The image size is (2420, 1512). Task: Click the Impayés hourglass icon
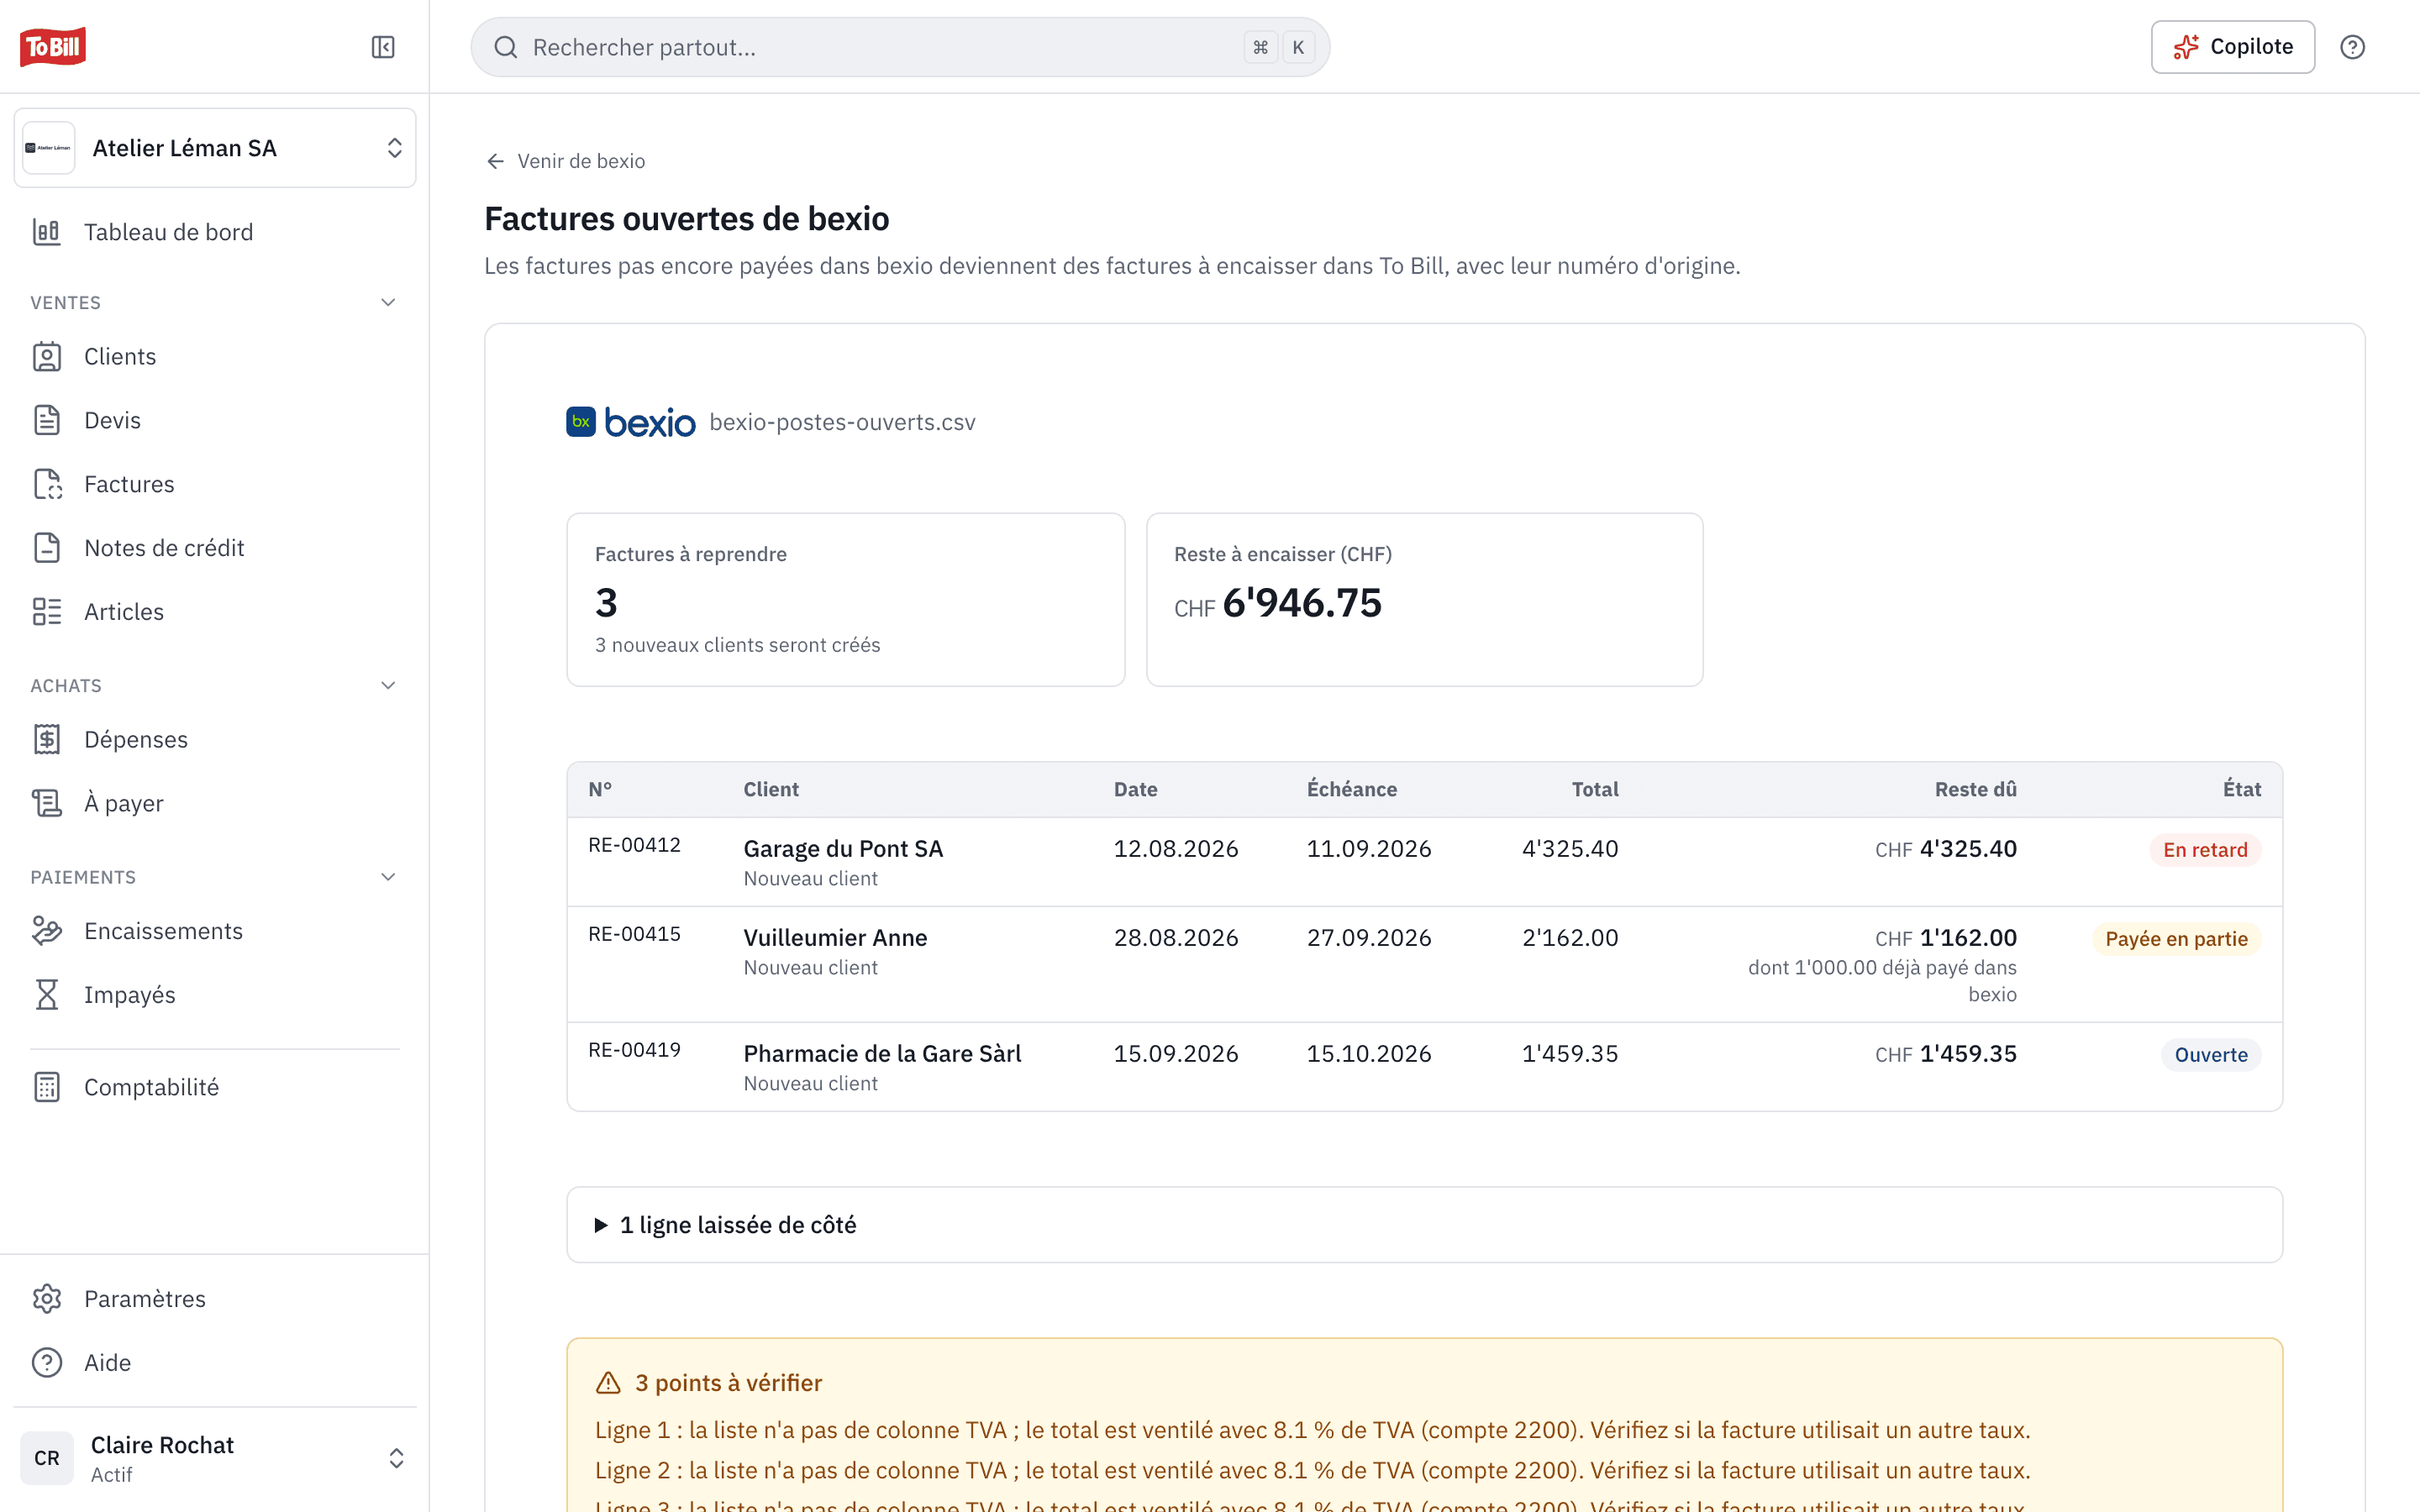[47, 995]
